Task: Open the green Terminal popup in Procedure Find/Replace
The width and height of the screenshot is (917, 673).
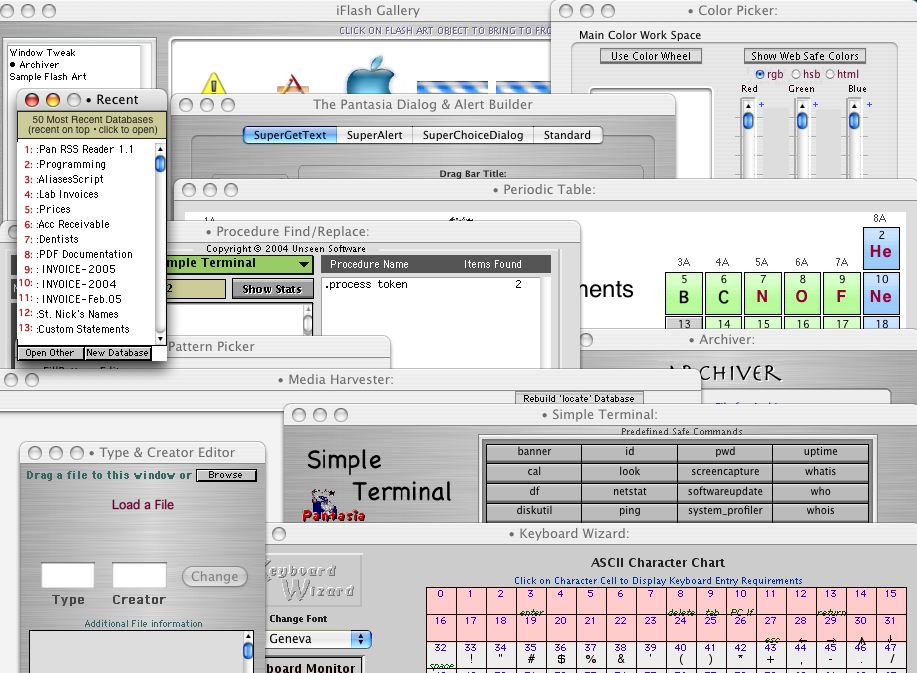Action: click(240, 264)
